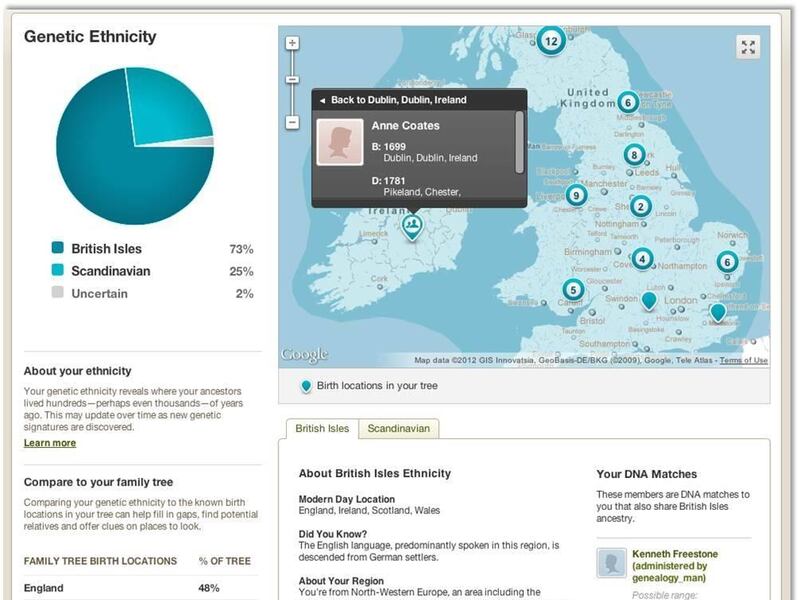Switch to the British Isles tab
Viewport: 800px width, 600px height.
(x=322, y=428)
